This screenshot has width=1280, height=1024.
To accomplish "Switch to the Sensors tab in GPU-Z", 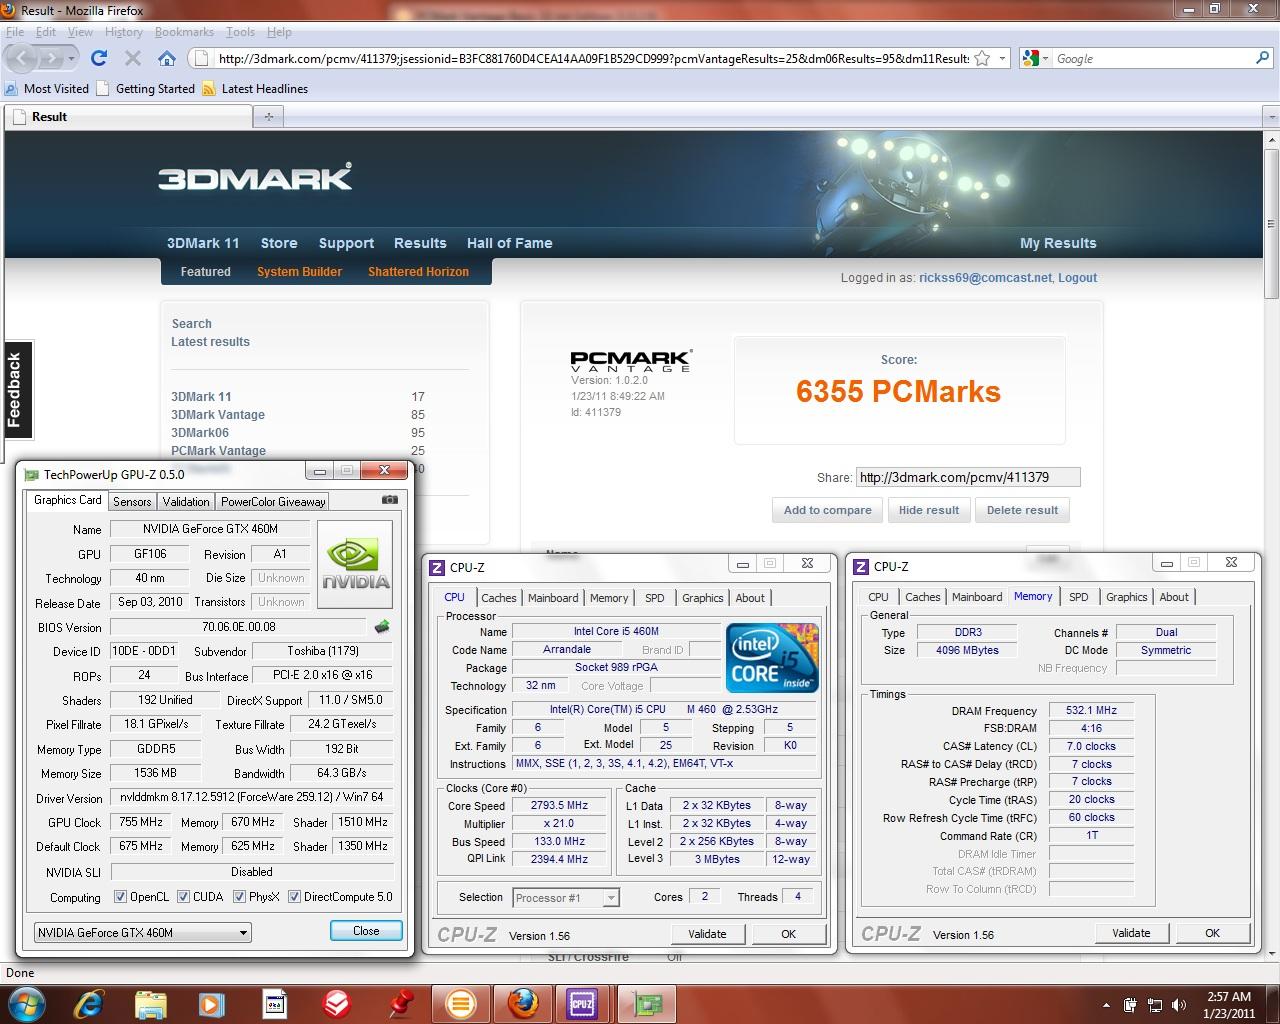I will coord(132,502).
